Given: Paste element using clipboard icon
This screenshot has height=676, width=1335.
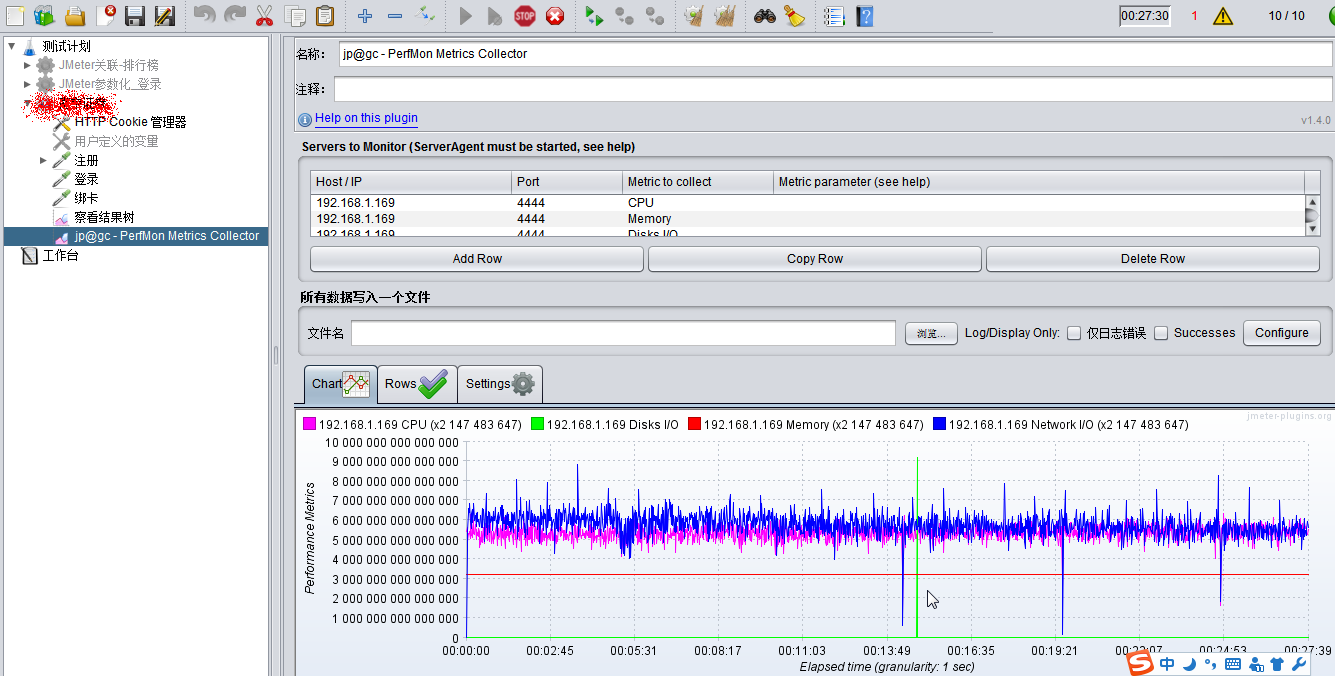Looking at the screenshot, I should pos(325,15).
